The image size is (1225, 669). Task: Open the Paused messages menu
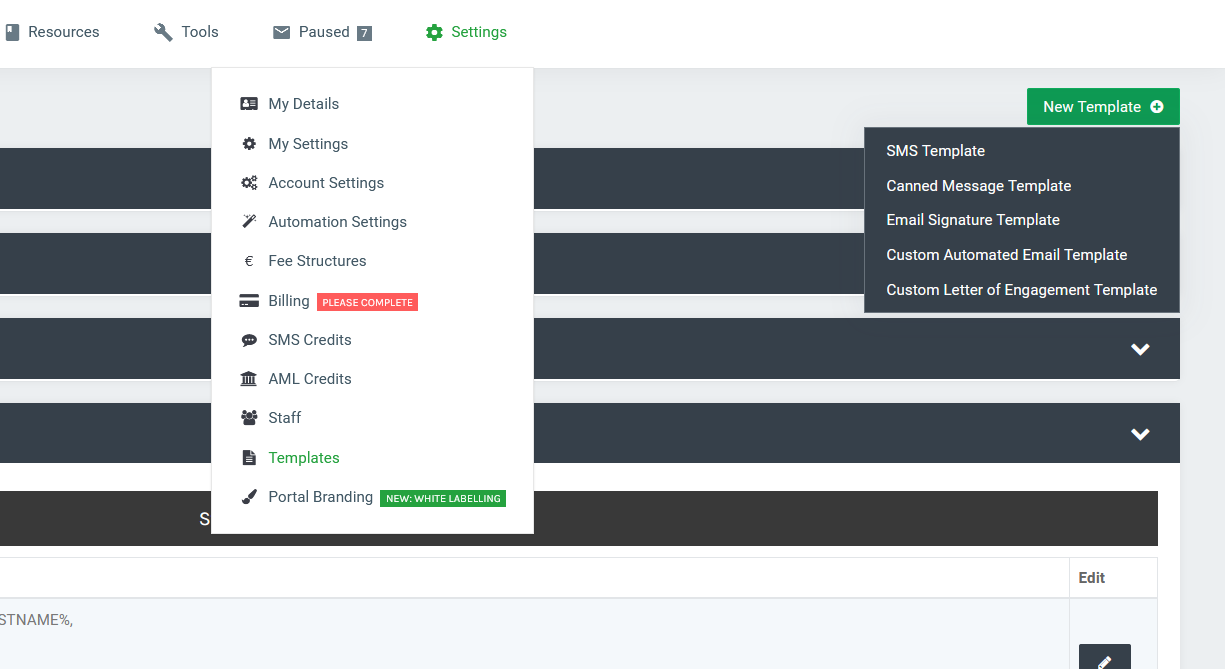tap(322, 32)
